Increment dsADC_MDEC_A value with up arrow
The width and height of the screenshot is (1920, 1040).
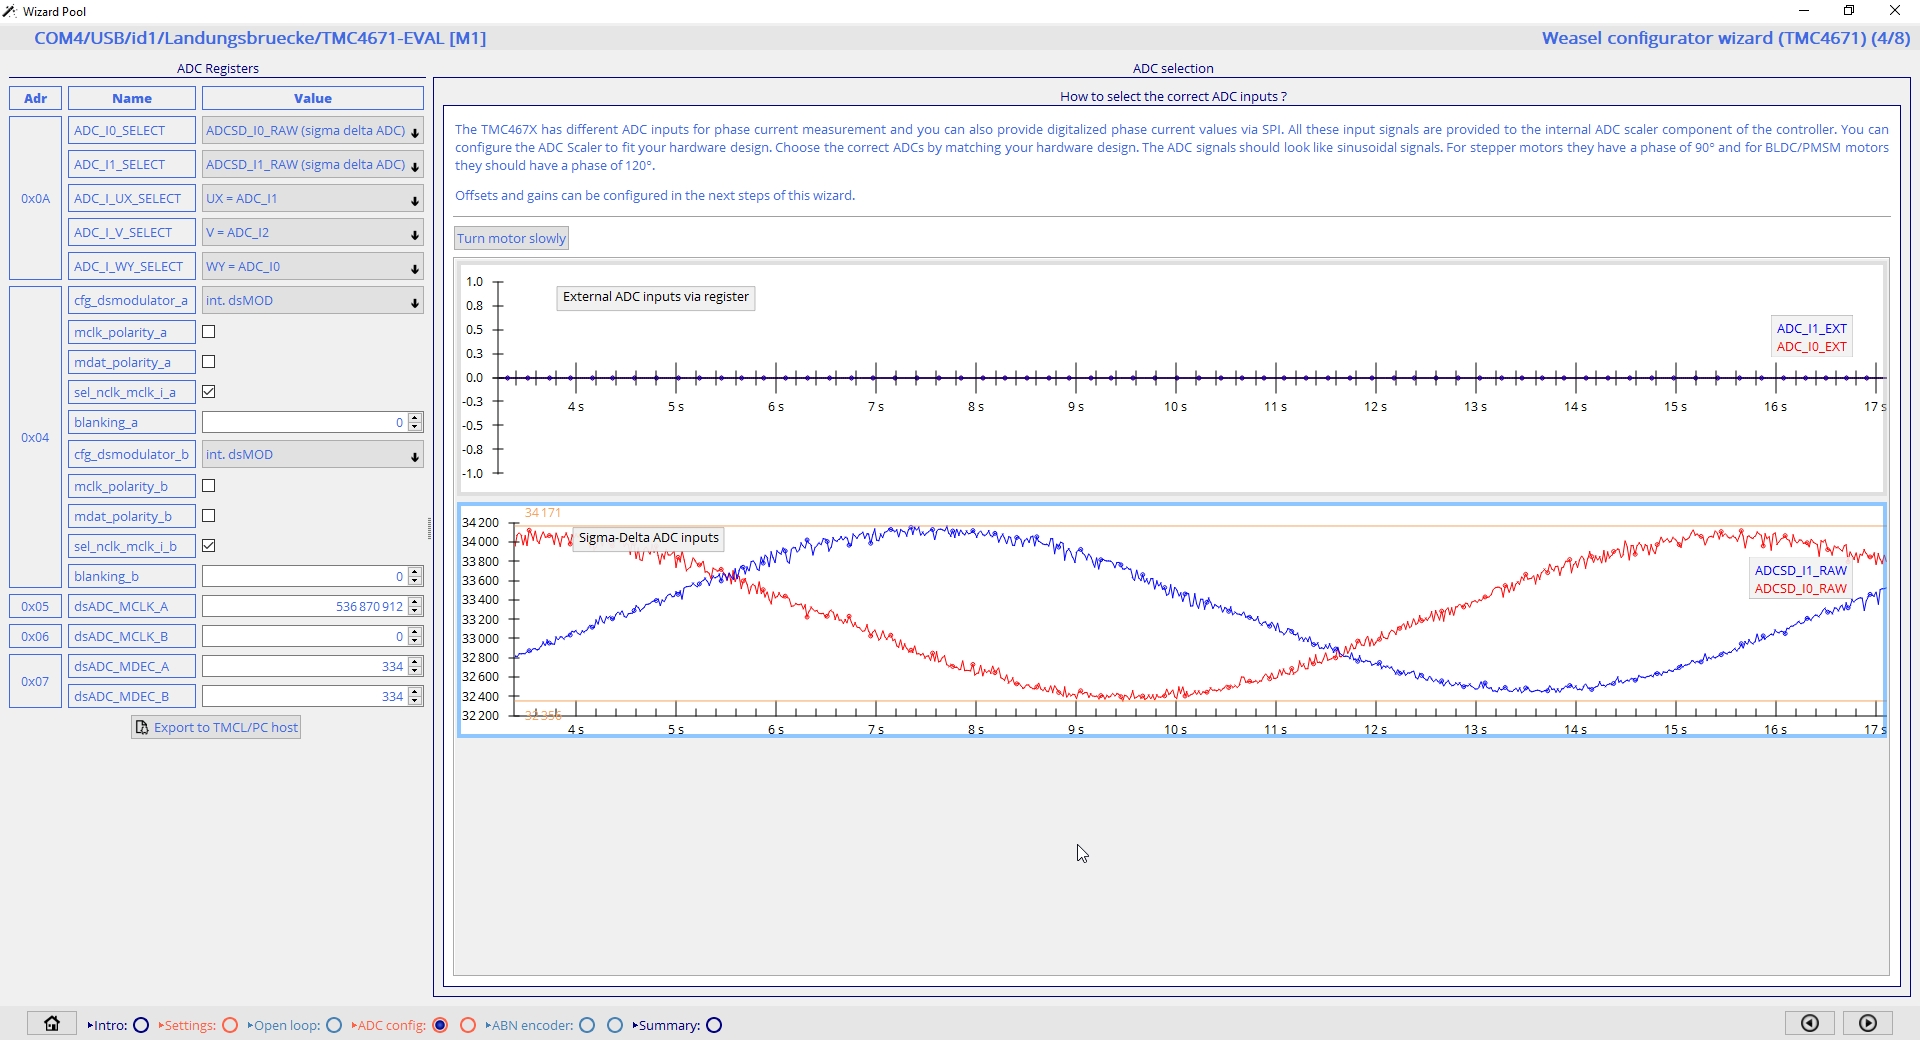(x=415, y=662)
